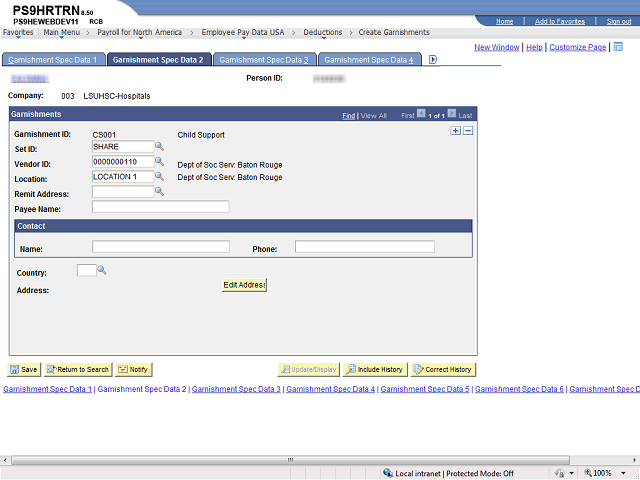The width and height of the screenshot is (640, 480).
Task: Delete the garnishment row with minus icon
Action: point(468,131)
